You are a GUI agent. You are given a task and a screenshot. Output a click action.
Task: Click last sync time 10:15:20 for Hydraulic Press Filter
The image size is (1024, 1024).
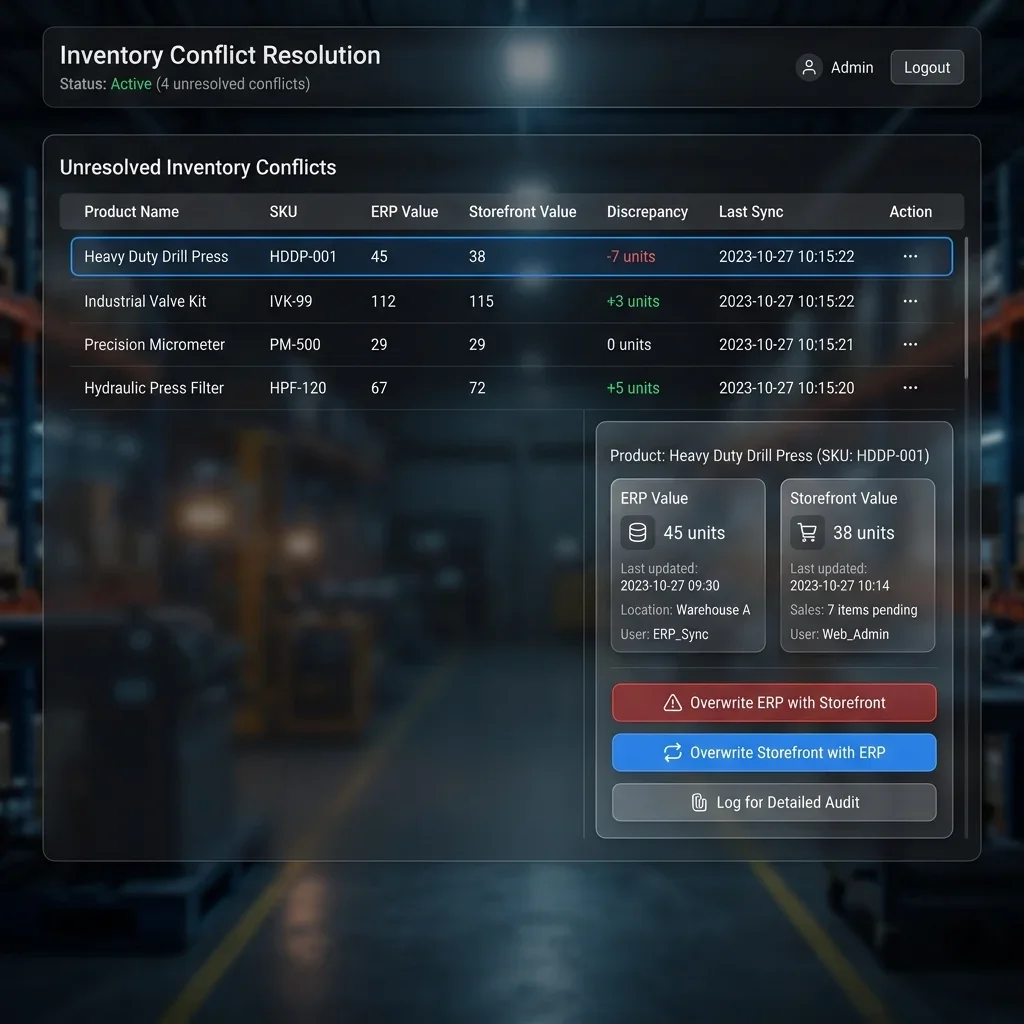click(x=786, y=388)
